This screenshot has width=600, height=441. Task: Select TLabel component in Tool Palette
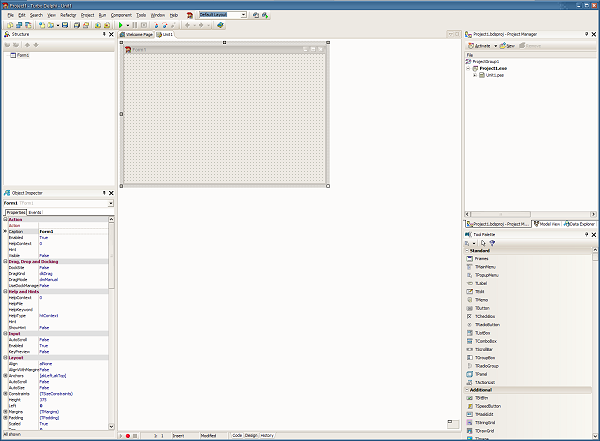[x=481, y=282]
